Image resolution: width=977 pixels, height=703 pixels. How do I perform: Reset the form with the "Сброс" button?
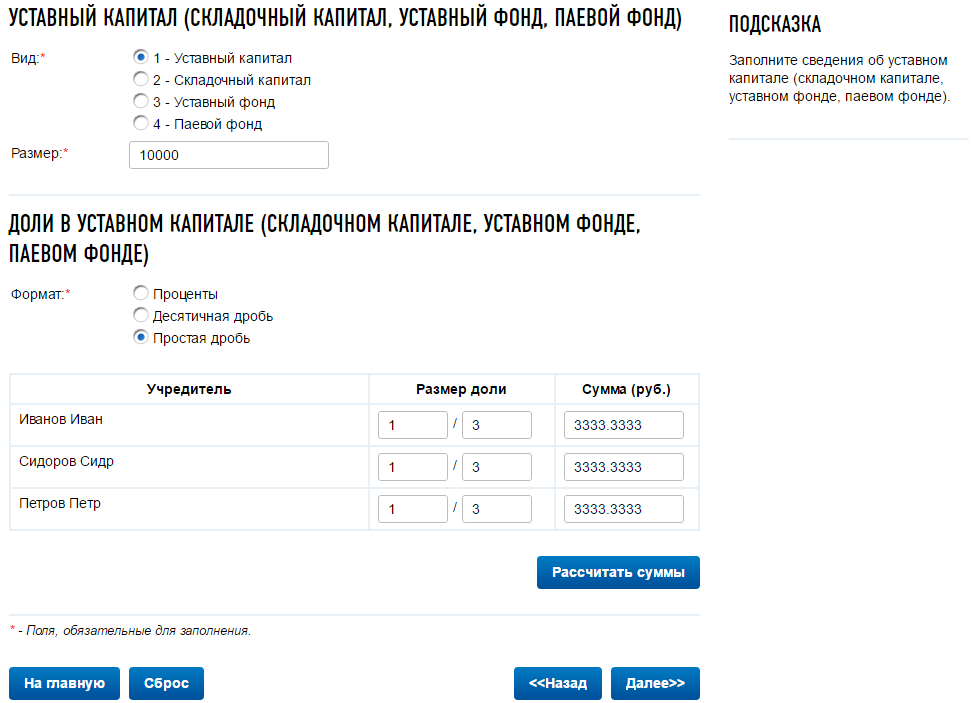click(165, 683)
